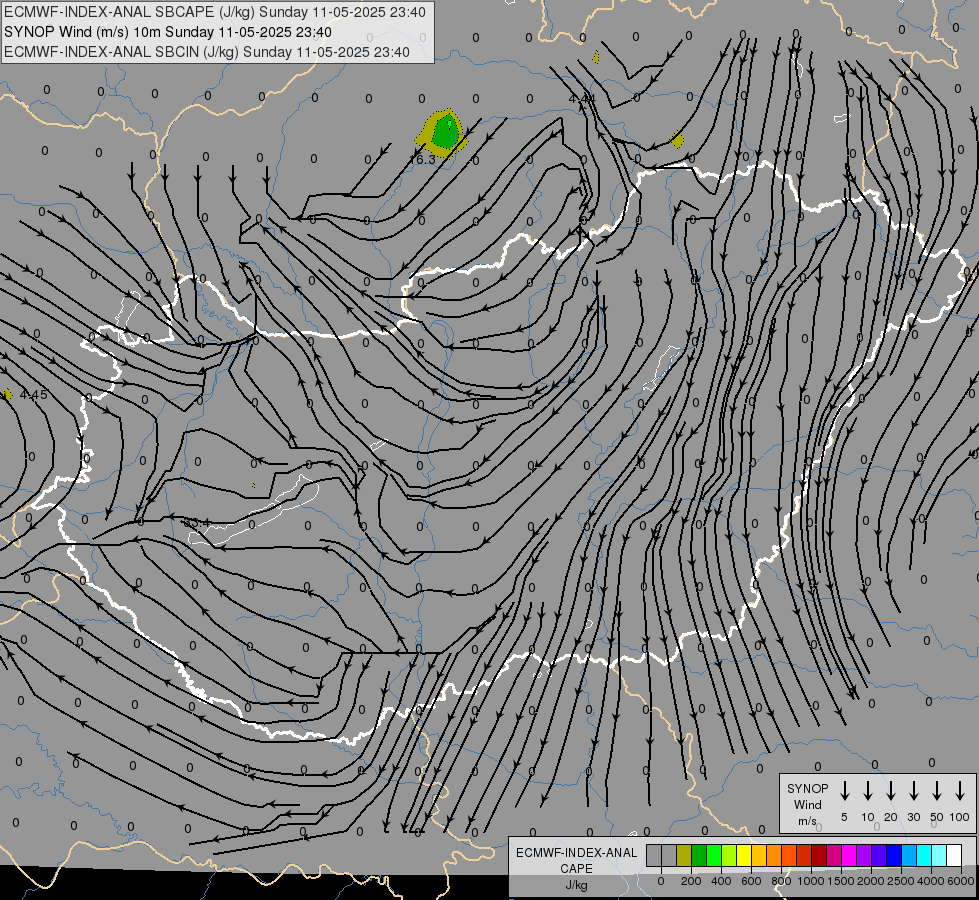This screenshot has width=979, height=900.
Task: Click the wind arrow above the 20 label
Action: 891,791
